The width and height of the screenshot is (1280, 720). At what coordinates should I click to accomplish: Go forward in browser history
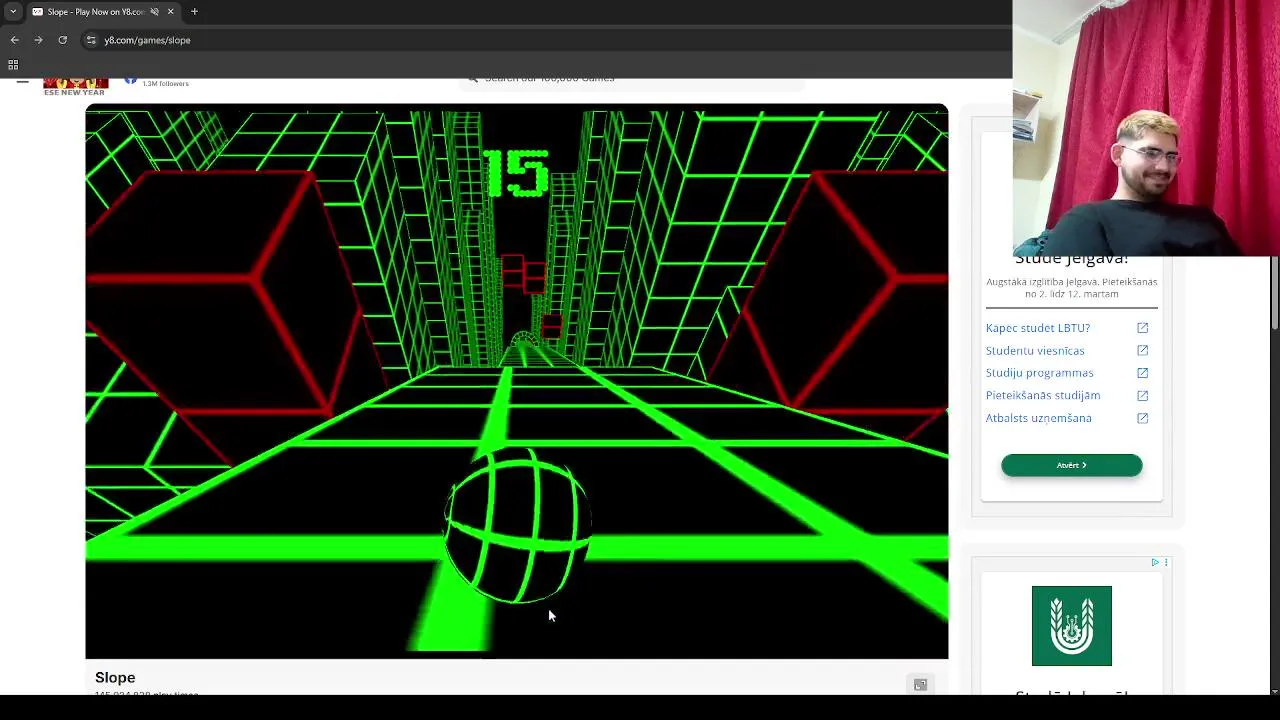pyautogui.click(x=38, y=40)
